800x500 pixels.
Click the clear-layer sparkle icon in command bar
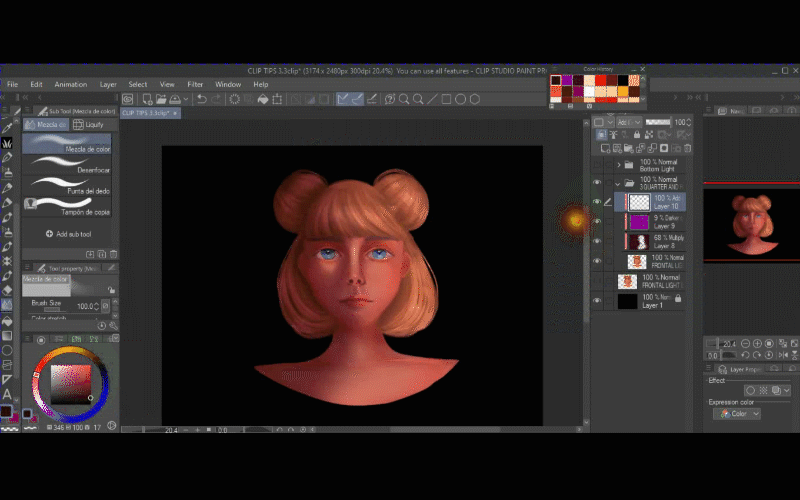[234, 100]
